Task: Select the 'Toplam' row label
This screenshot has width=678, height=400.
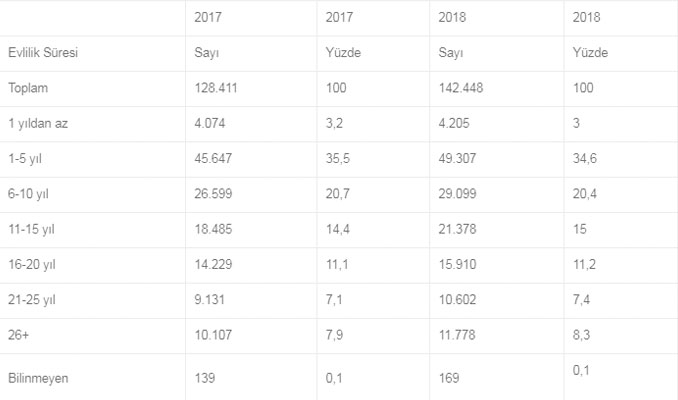Action: tap(29, 89)
